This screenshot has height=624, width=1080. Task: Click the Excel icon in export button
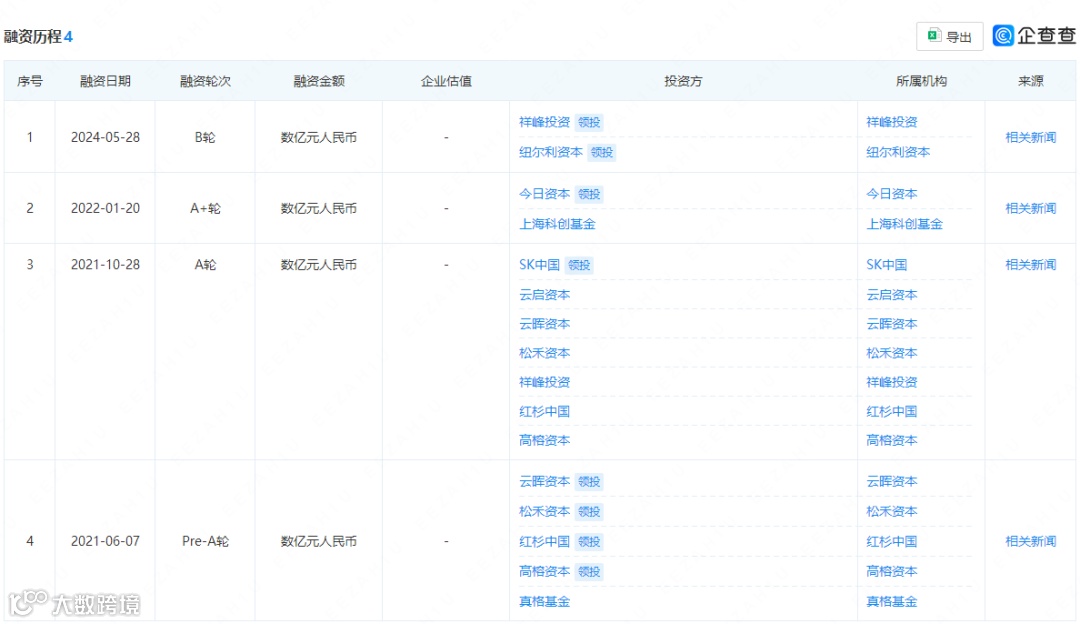coord(934,36)
